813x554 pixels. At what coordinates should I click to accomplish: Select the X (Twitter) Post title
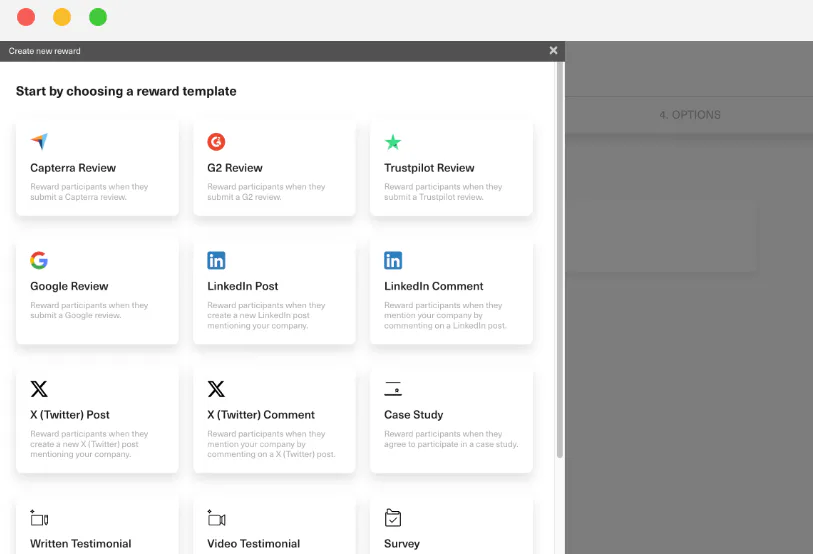(x=69, y=415)
